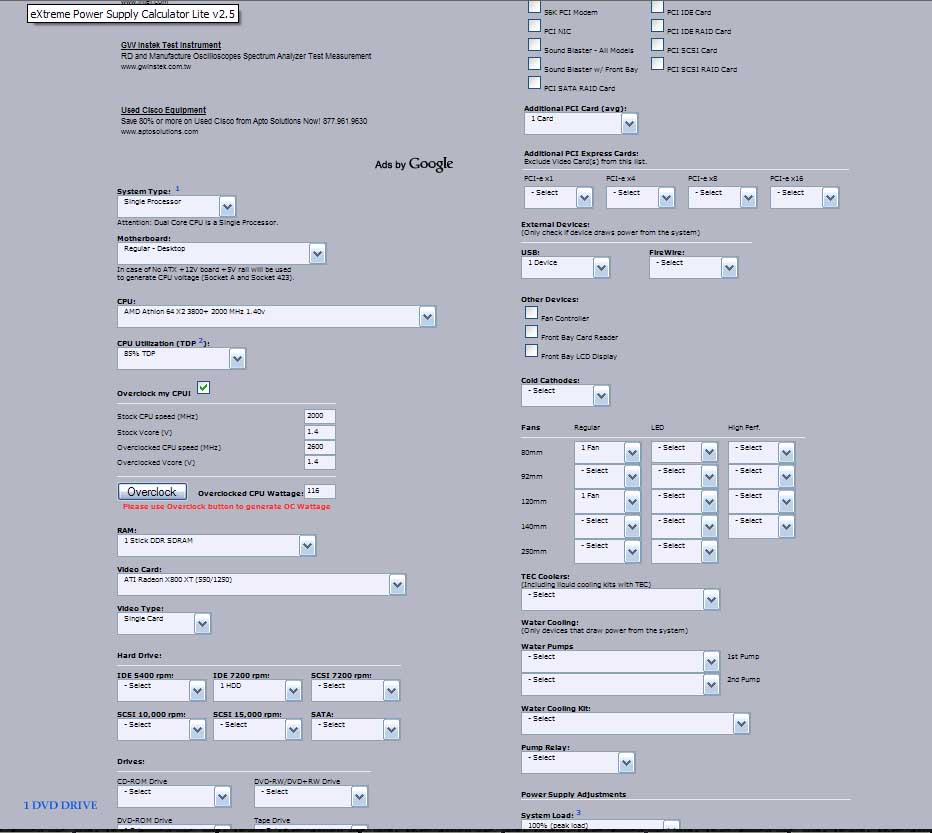Screen dimensions: 932x833
Task: Enable Front Bay Card Reader checkbox
Action: [x=532, y=332]
